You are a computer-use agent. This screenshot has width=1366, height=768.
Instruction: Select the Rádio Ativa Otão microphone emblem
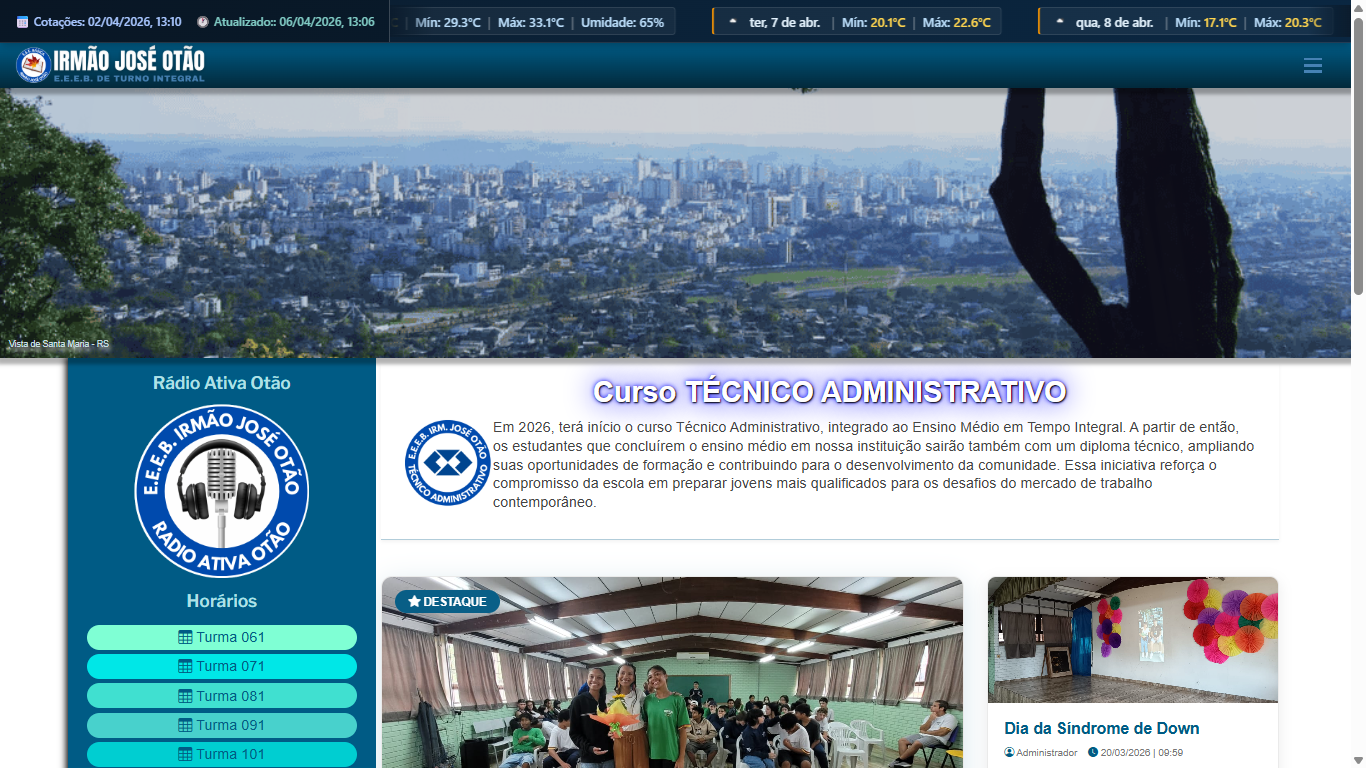(220, 490)
